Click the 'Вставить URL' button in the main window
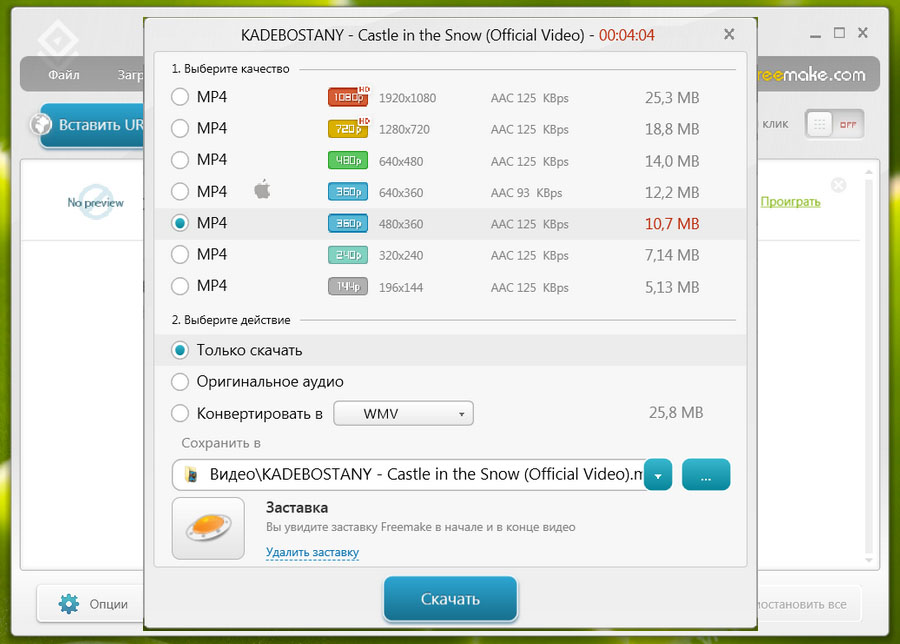900x644 pixels. (92, 125)
